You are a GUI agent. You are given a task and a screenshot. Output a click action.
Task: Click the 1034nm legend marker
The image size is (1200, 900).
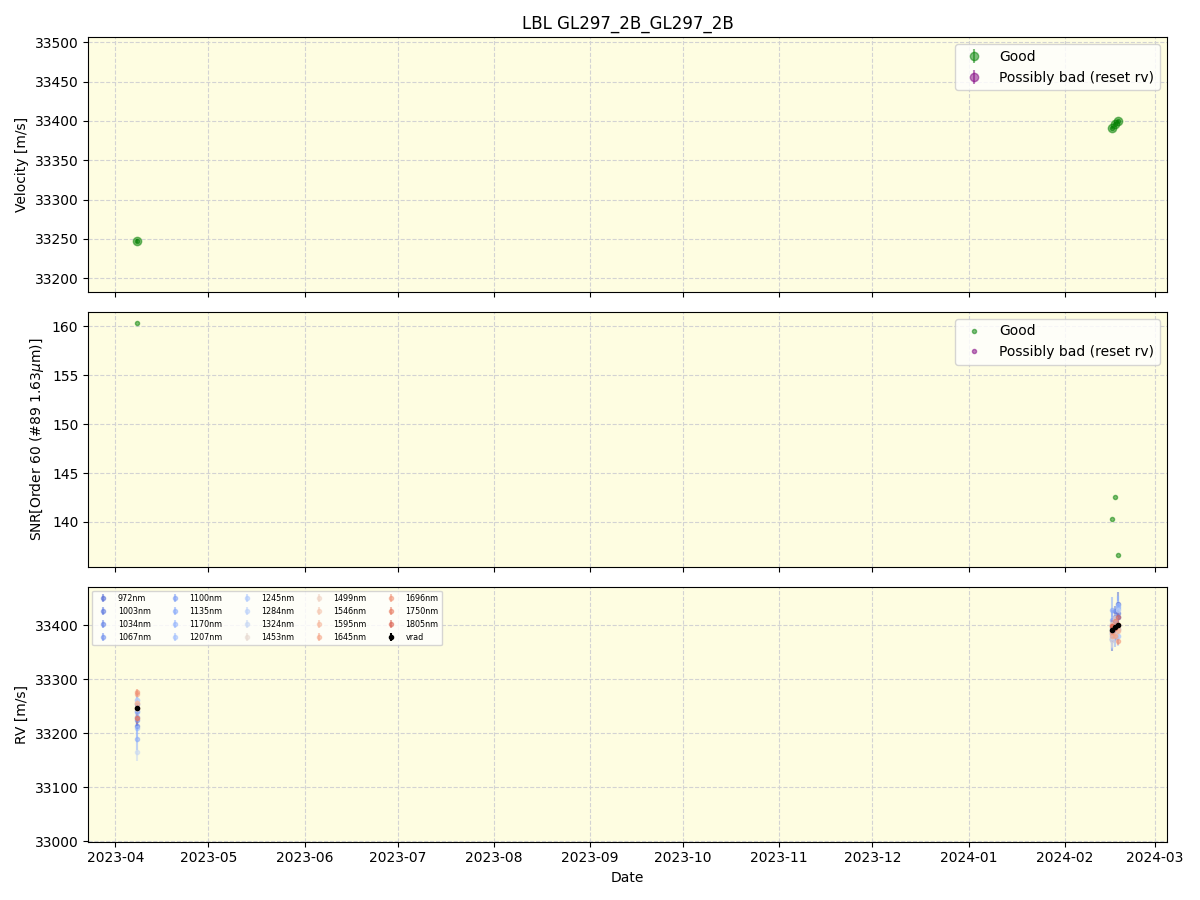click(x=103, y=624)
